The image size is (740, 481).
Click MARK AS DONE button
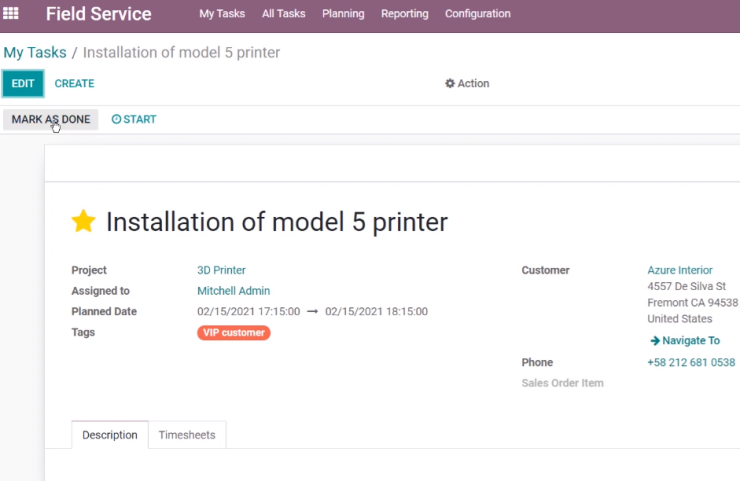click(x=50, y=119)
